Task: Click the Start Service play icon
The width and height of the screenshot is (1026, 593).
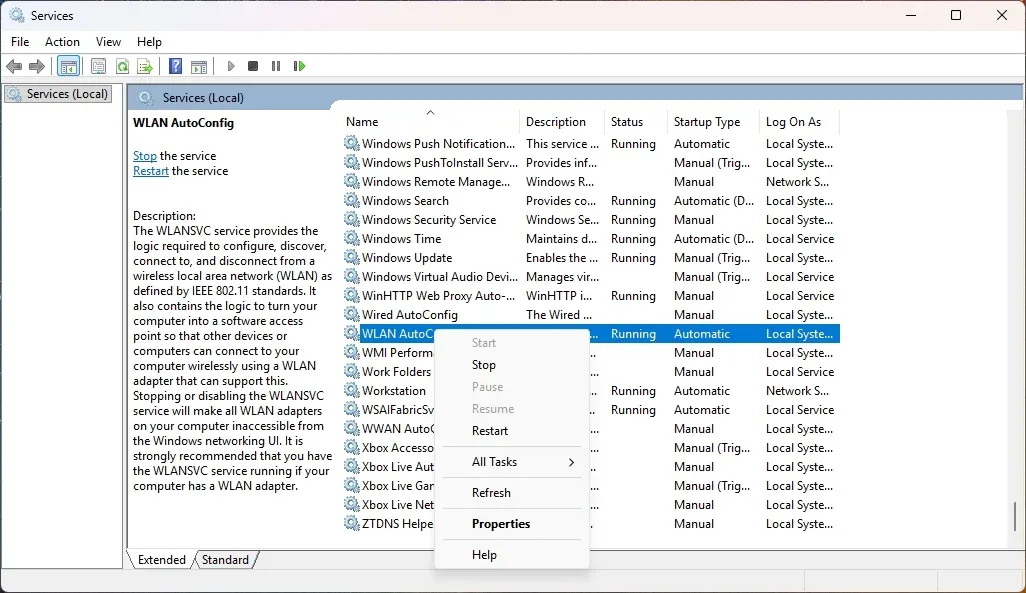Action: tap(231, 66)
